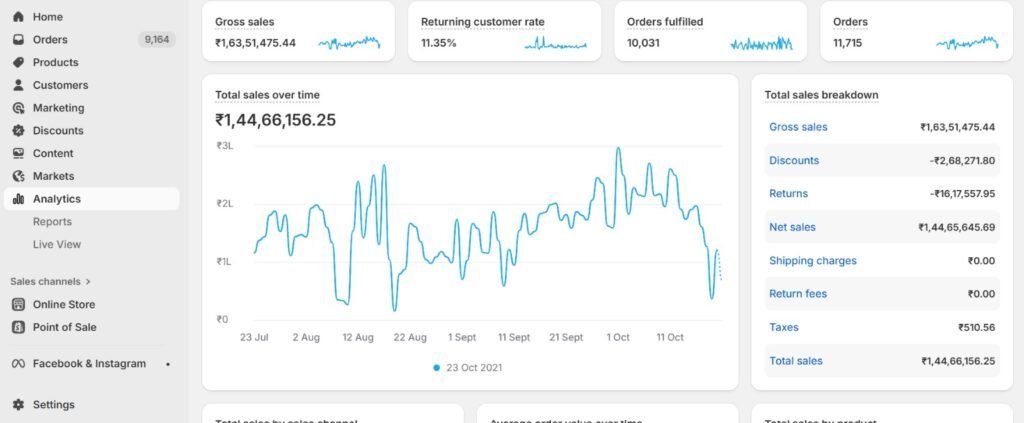Click the Net sales breakdown link
This screenshot has width=1024, height=423.
(792, 227)
